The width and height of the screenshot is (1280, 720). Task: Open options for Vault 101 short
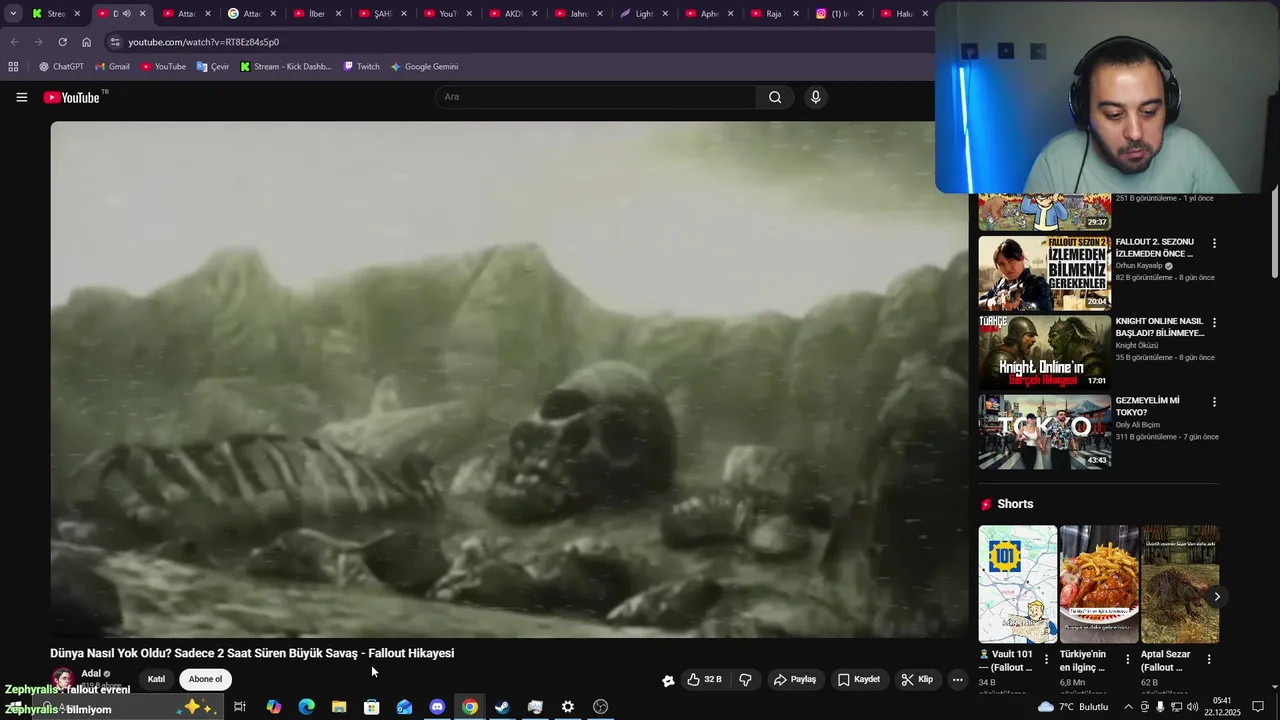[x=1047, y=660]
